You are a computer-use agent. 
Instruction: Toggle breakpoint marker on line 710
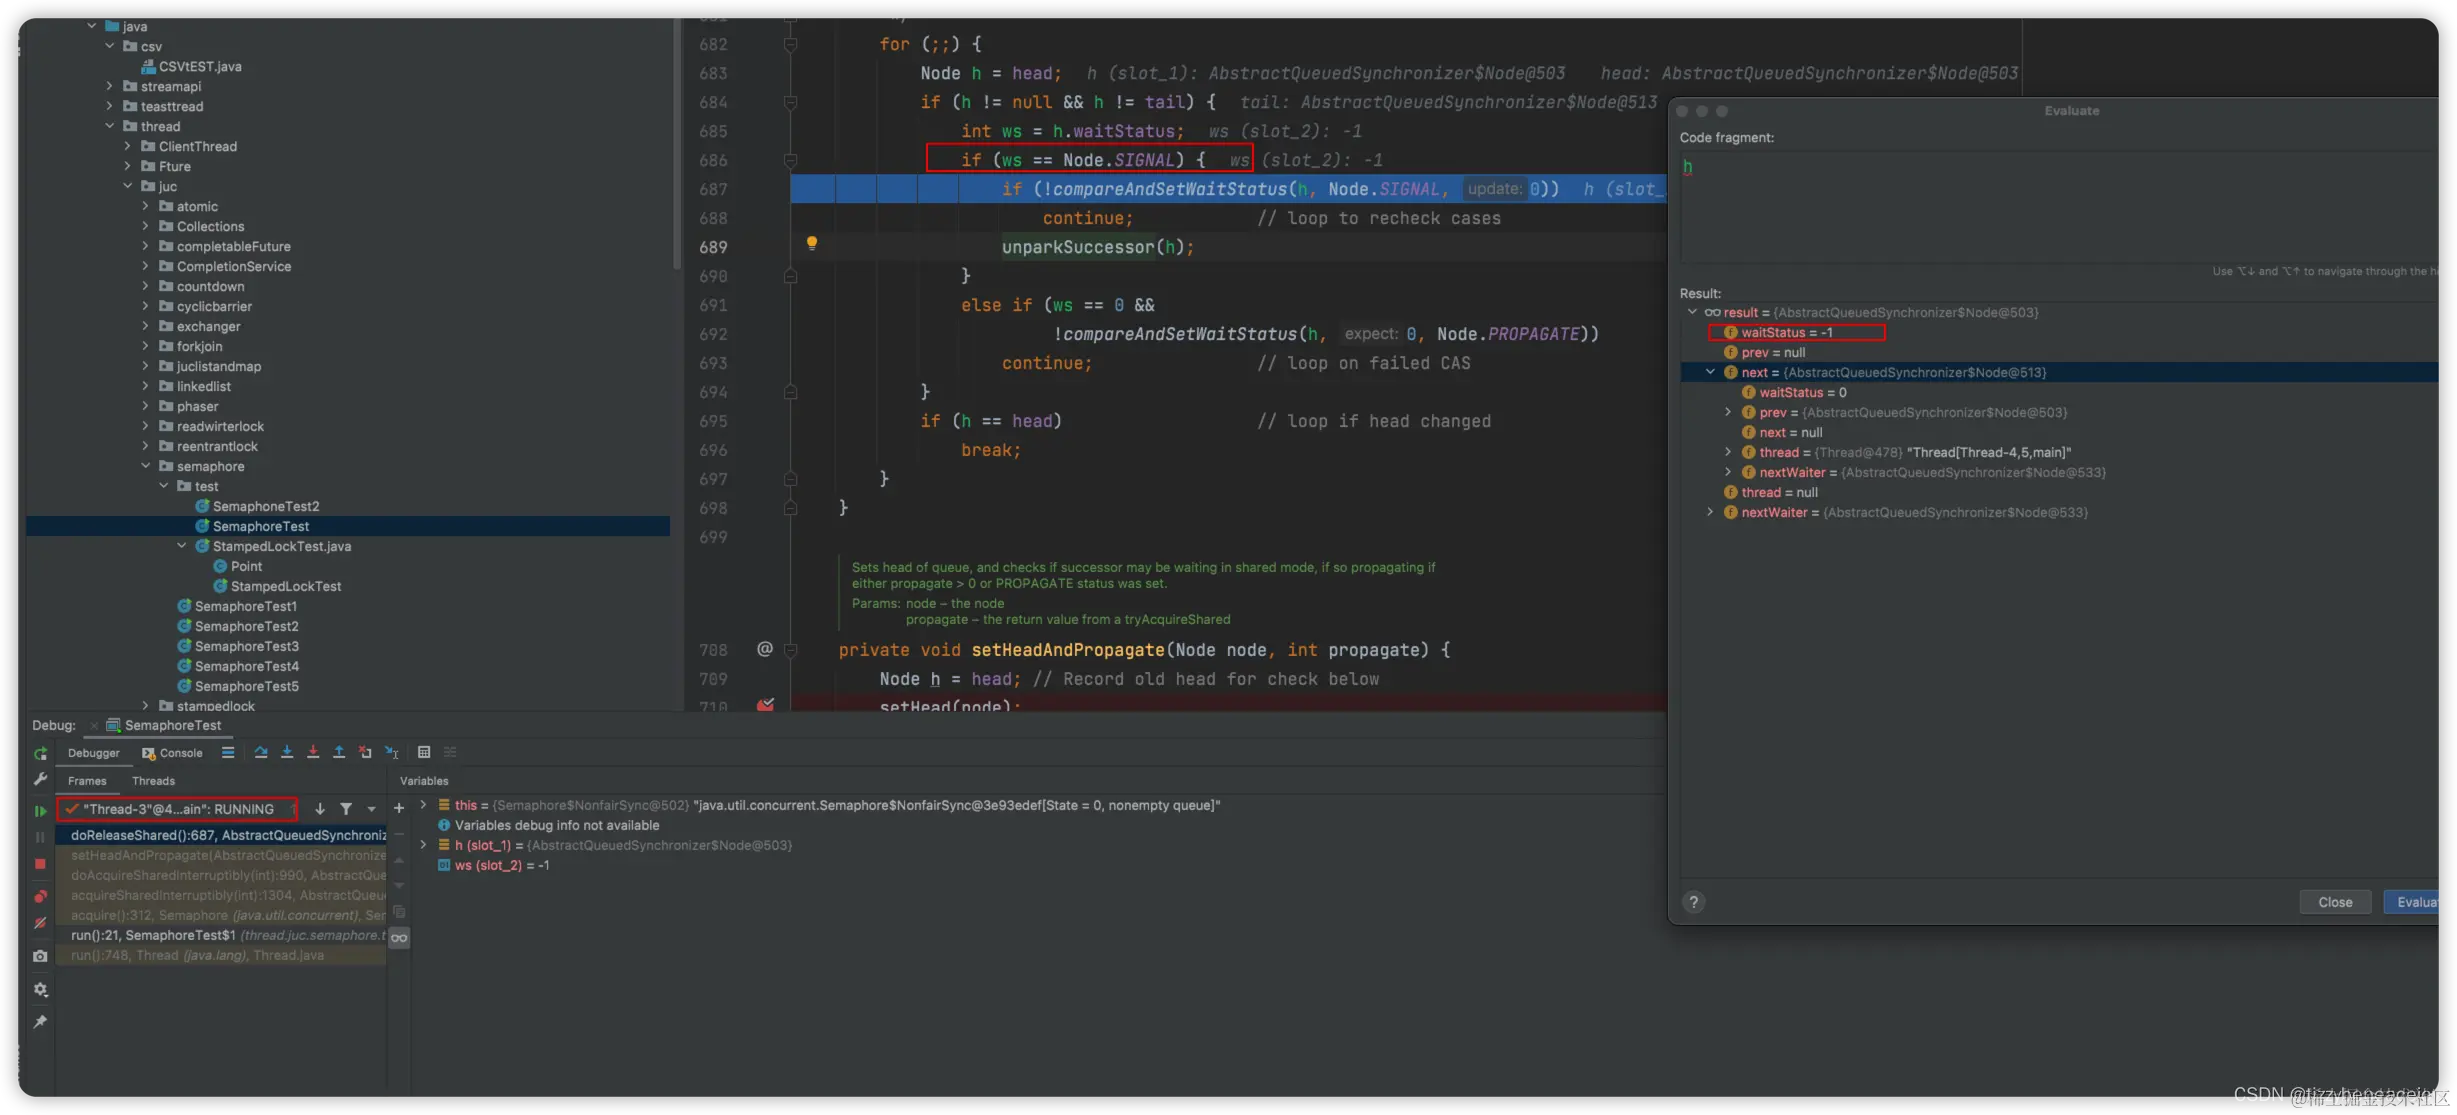point(765,705)
